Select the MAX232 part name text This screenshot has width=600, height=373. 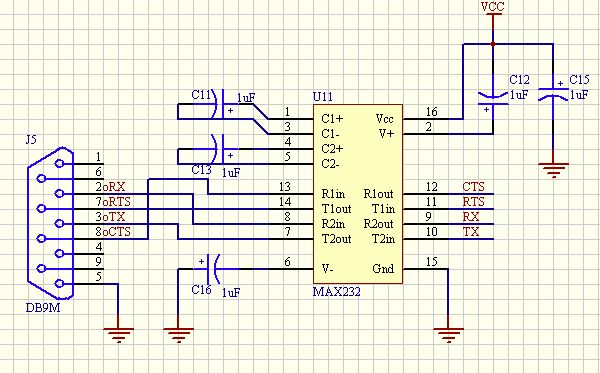tap(337, 292)
